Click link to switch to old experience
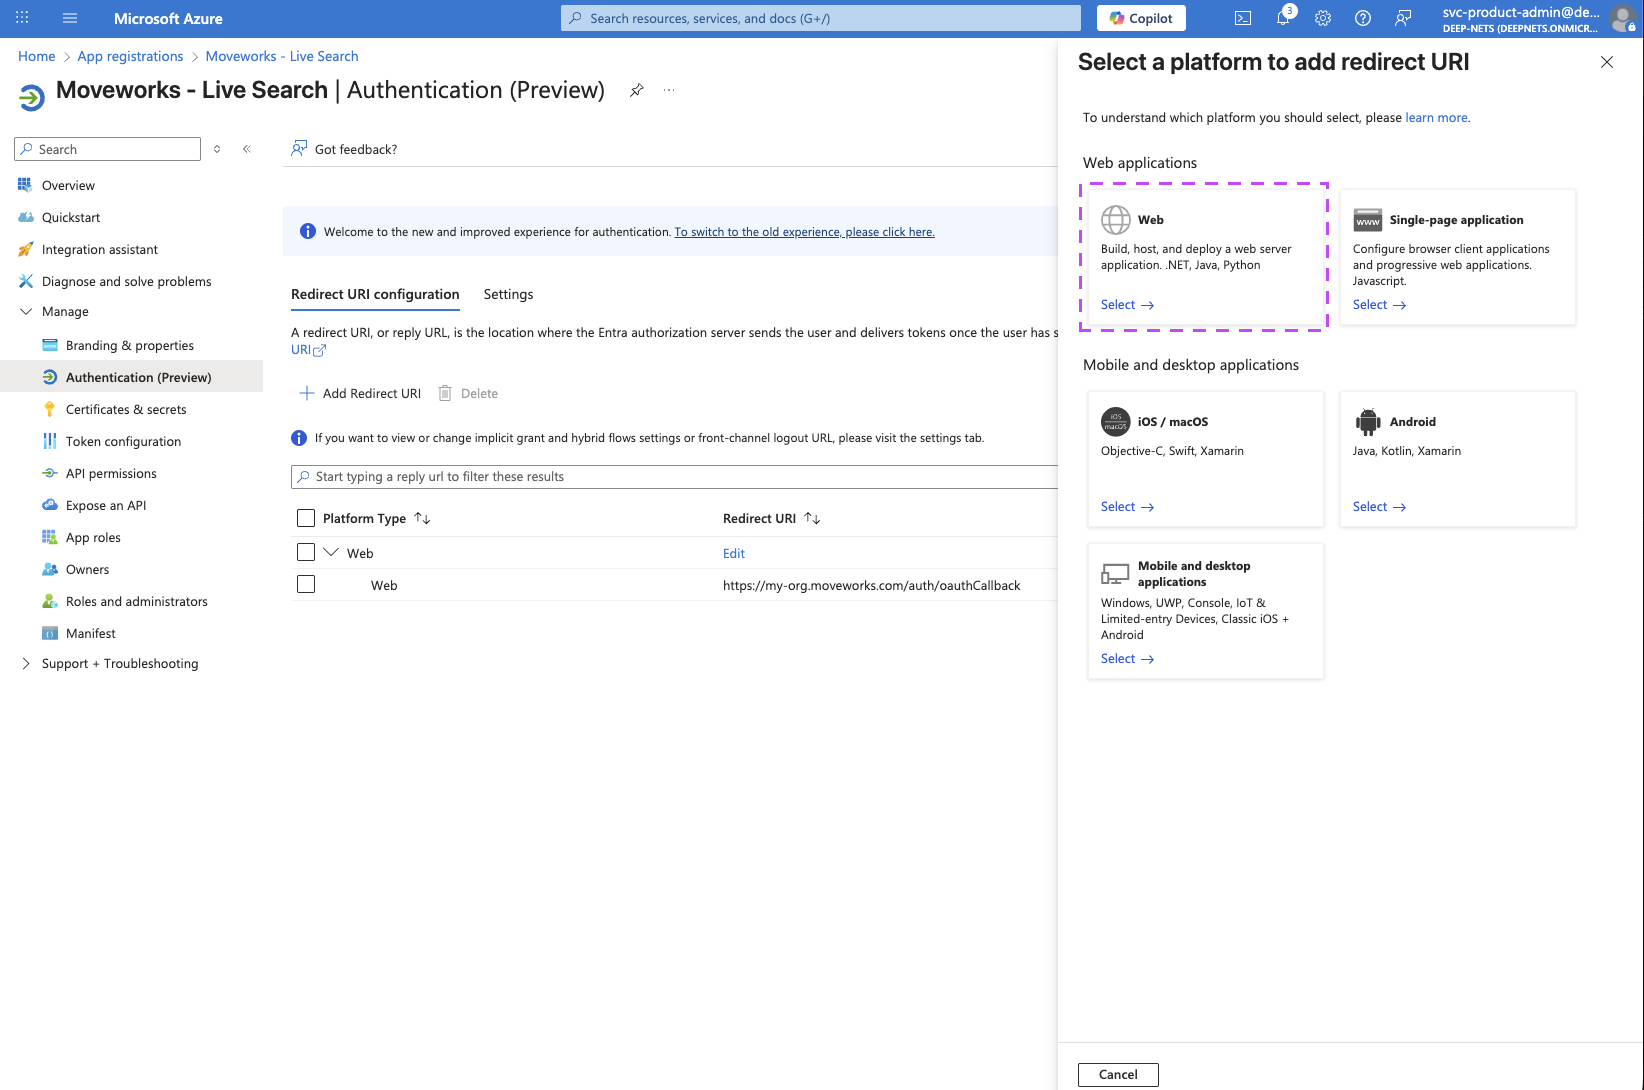 [x=804, y=232]
